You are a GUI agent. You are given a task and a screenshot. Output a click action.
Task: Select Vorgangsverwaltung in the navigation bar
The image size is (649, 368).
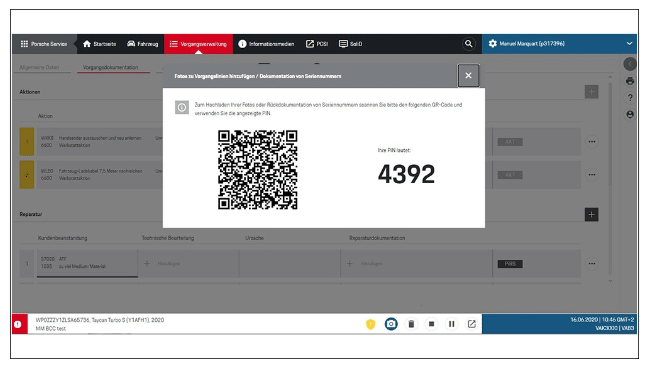pyautogui.click(x=198, y=44)
